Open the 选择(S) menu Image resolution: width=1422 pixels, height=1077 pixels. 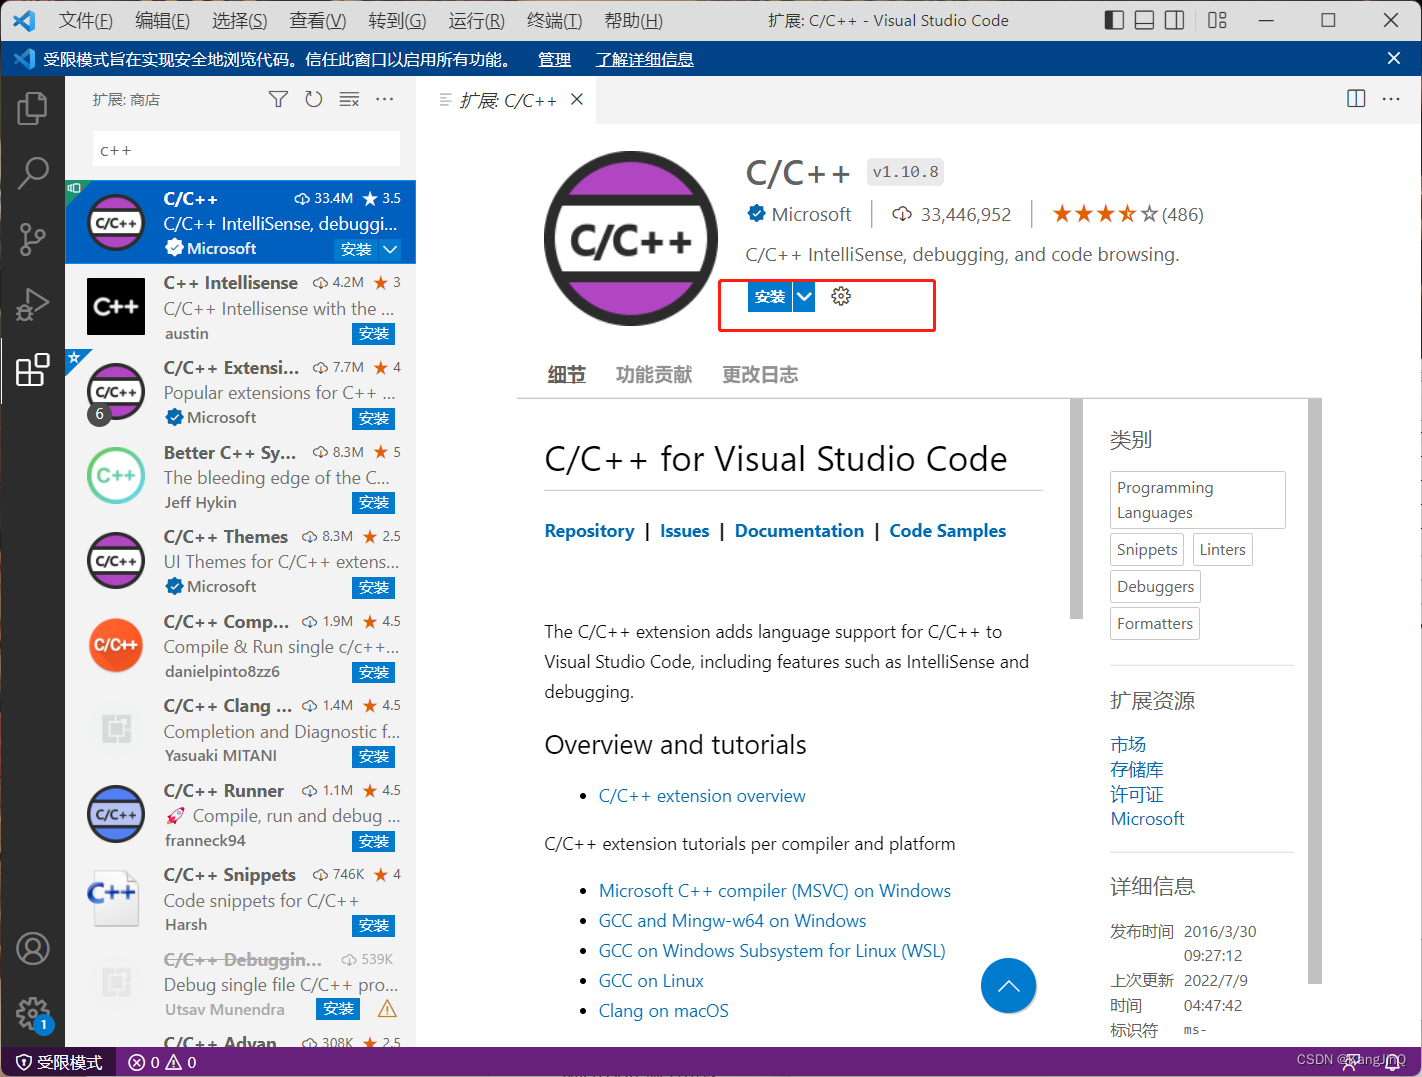coord(239,20)
